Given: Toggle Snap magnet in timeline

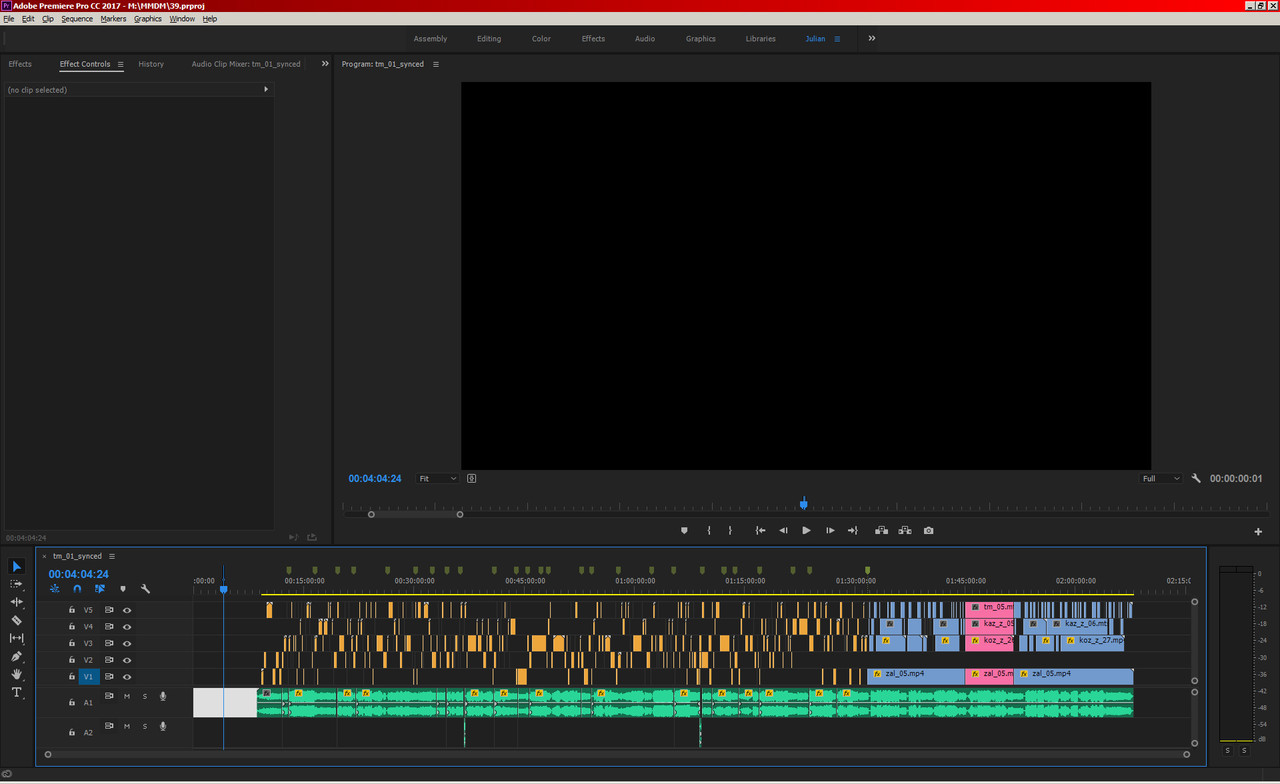Looking at the screenshot, I should [x=77, y=589].
